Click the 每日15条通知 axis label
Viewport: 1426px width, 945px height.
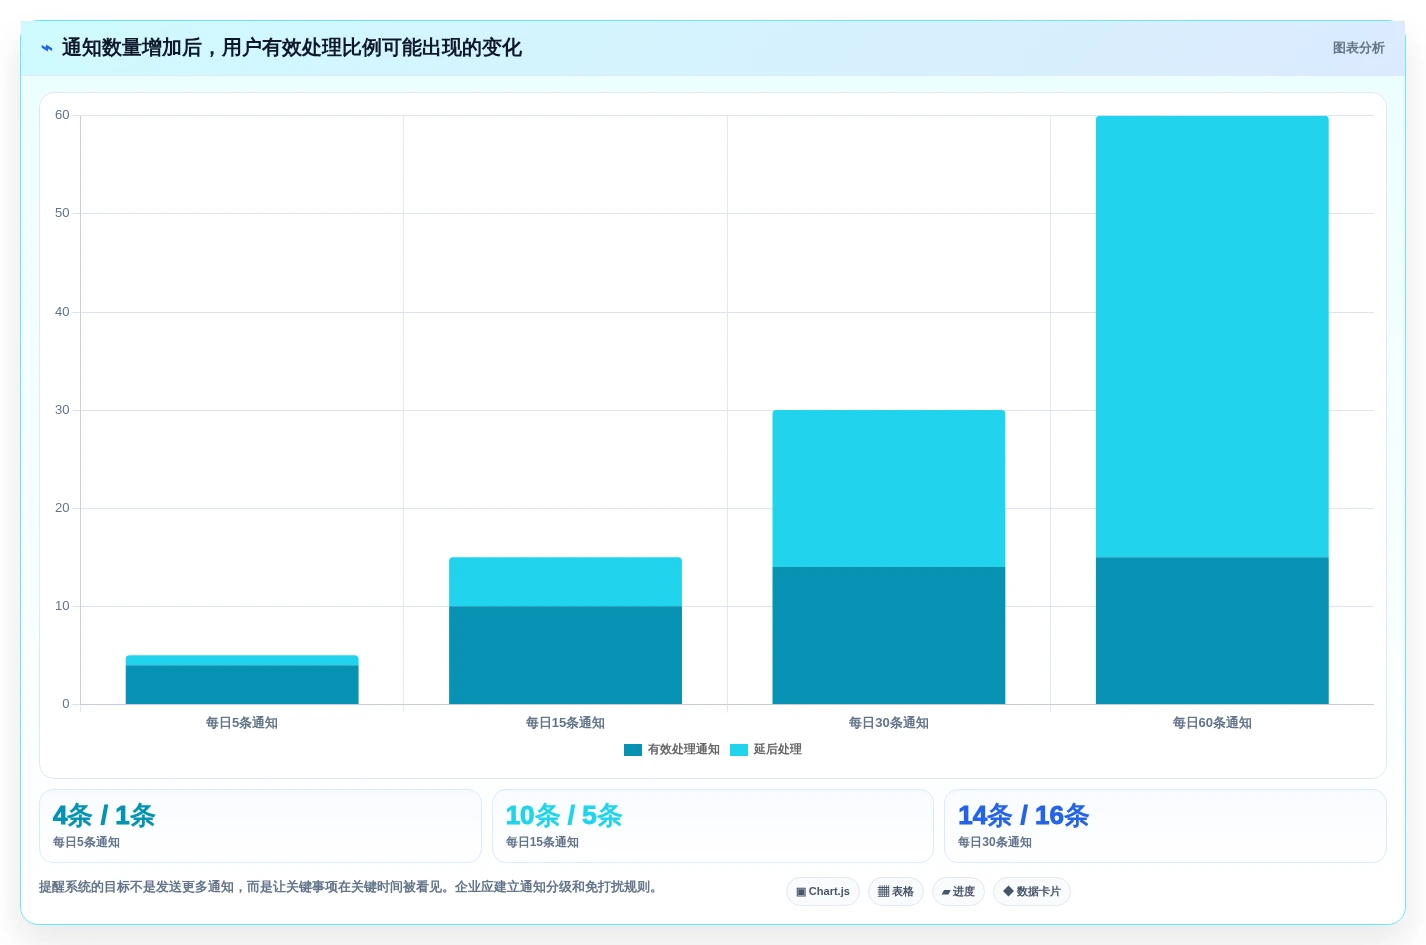565,723
